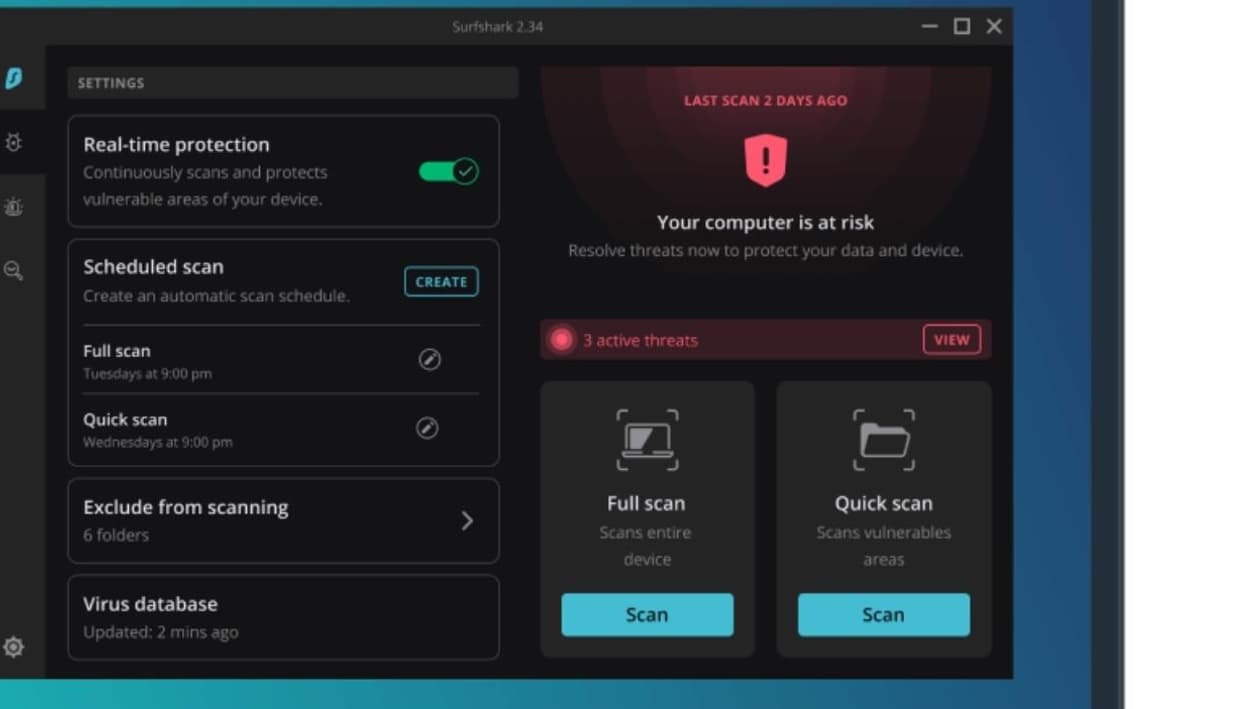1260x709 pixels.
Task: Click the 'Wednesdays at 9:00 pm' text
Action: point(157,442)
